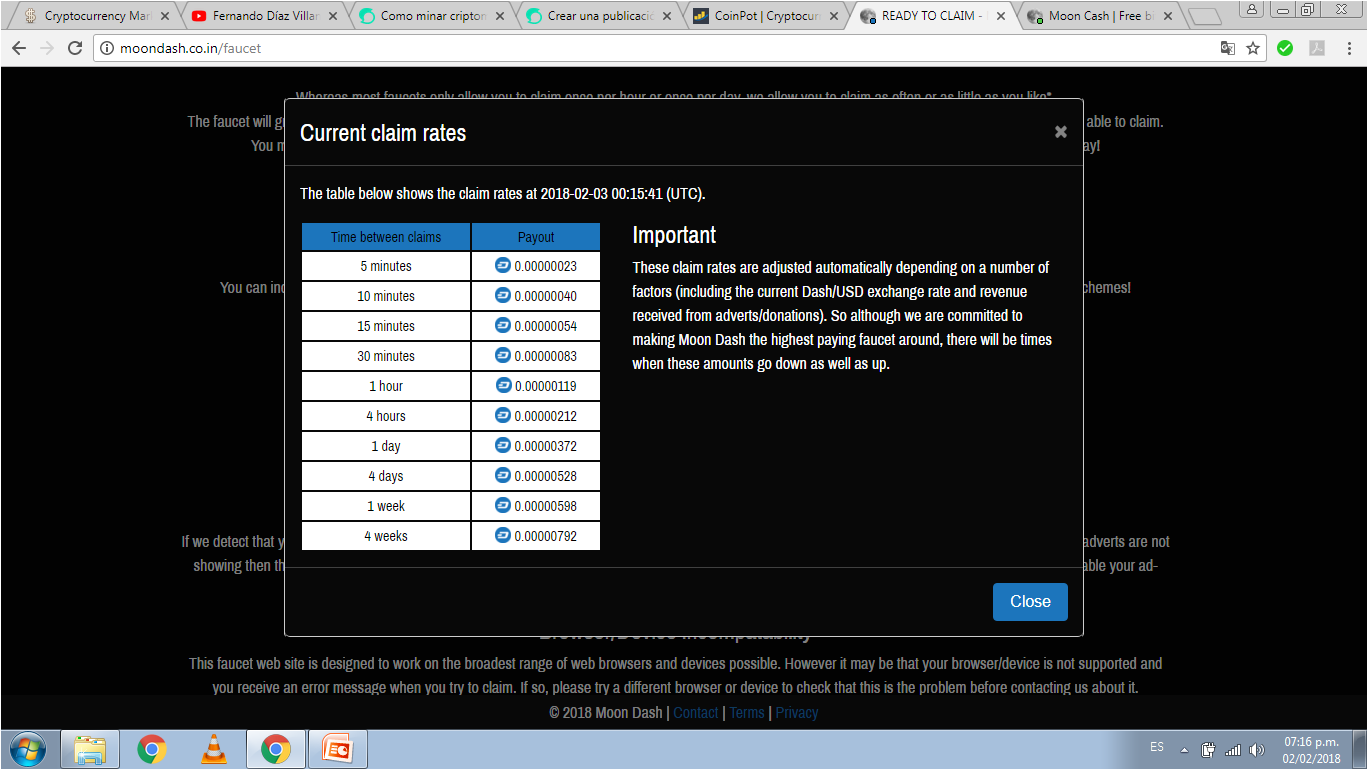The height and width of the screenshot is (770, 1368).
Task: Bookmark this page with the star icon
Action: pyautogui.click(x=1253, y=48)
